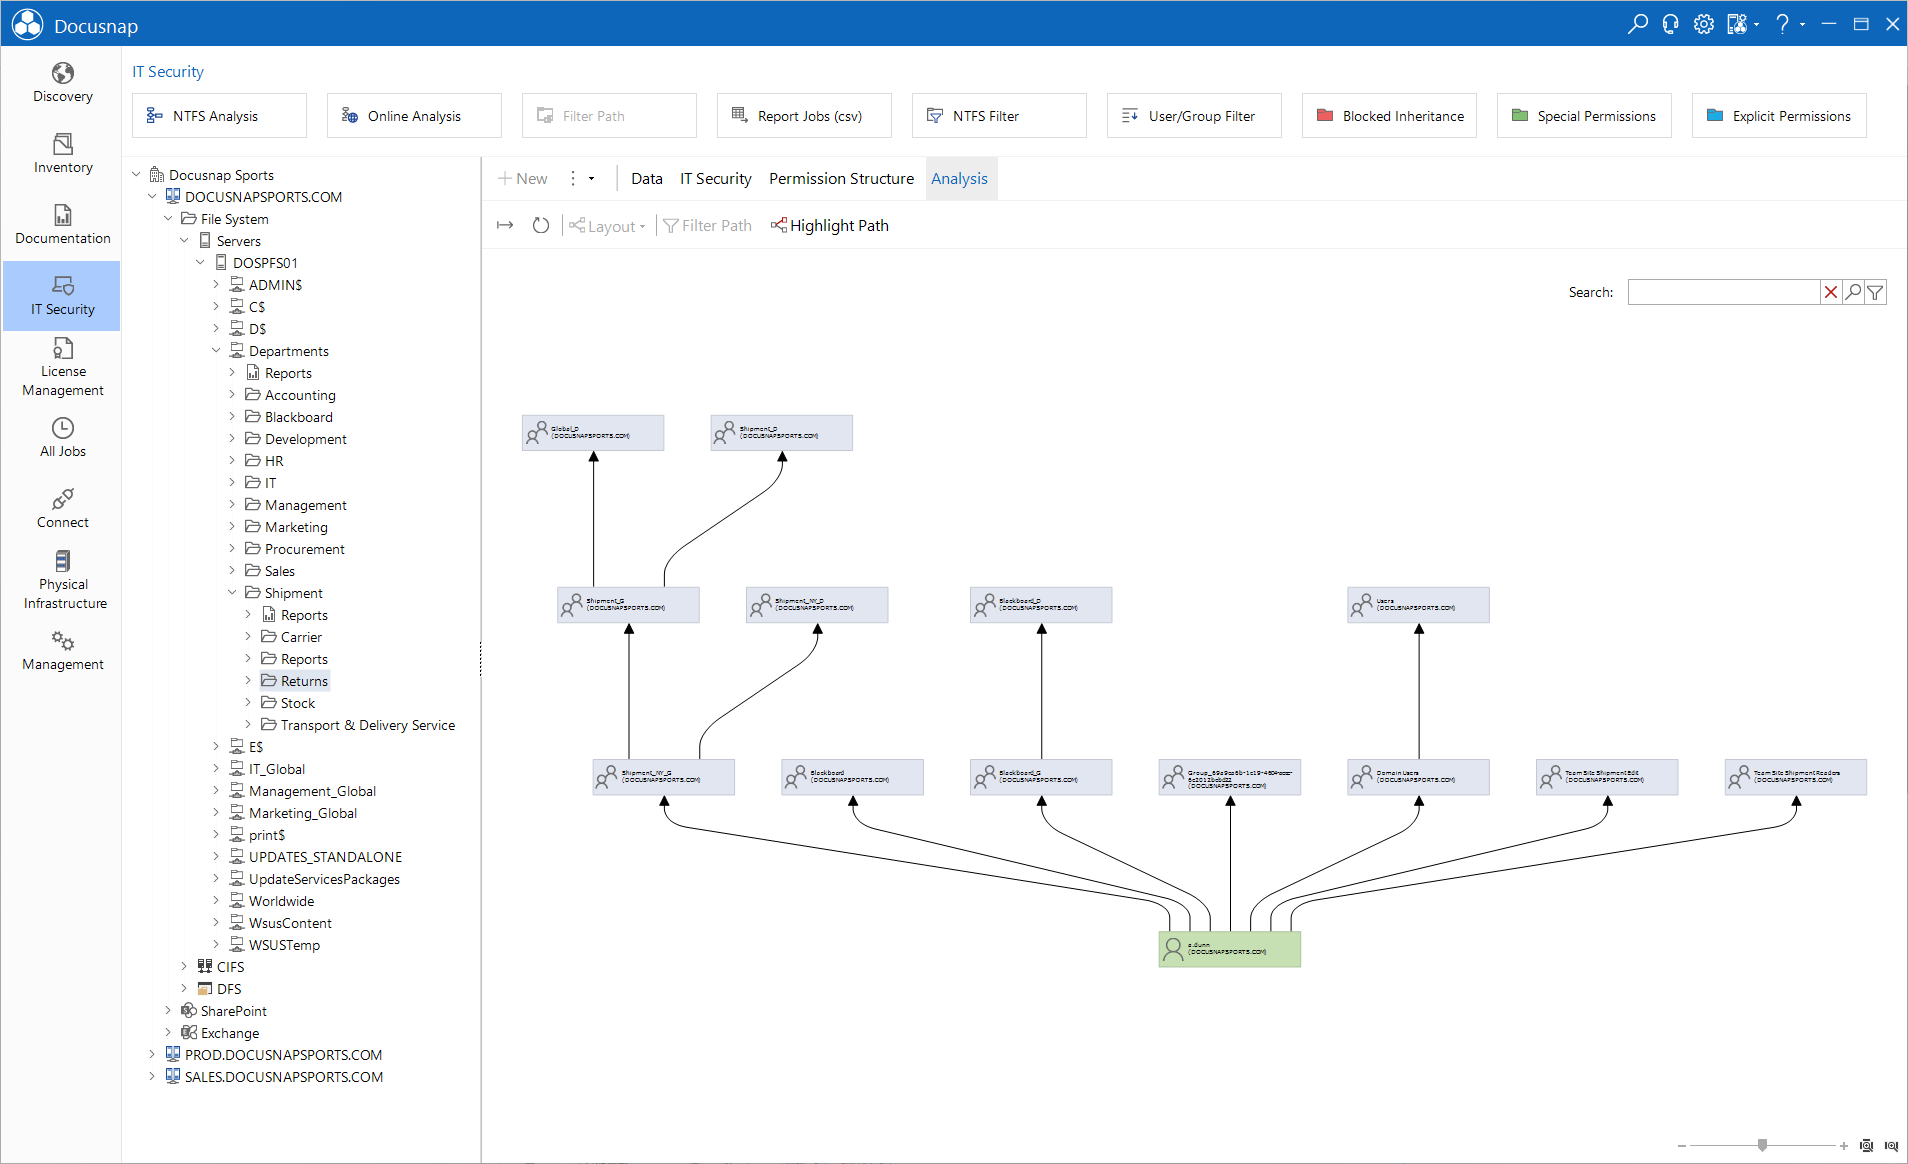Click the fit-to-window zoom icon

click(x=1866, y=1146)
